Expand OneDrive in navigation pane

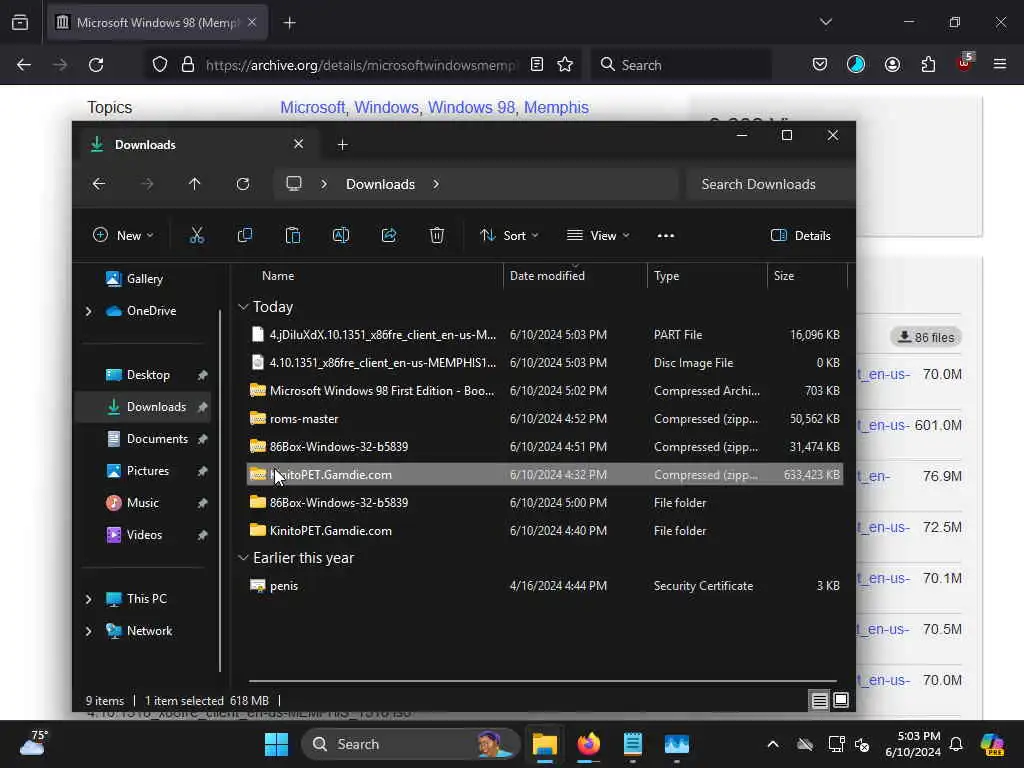89,311
